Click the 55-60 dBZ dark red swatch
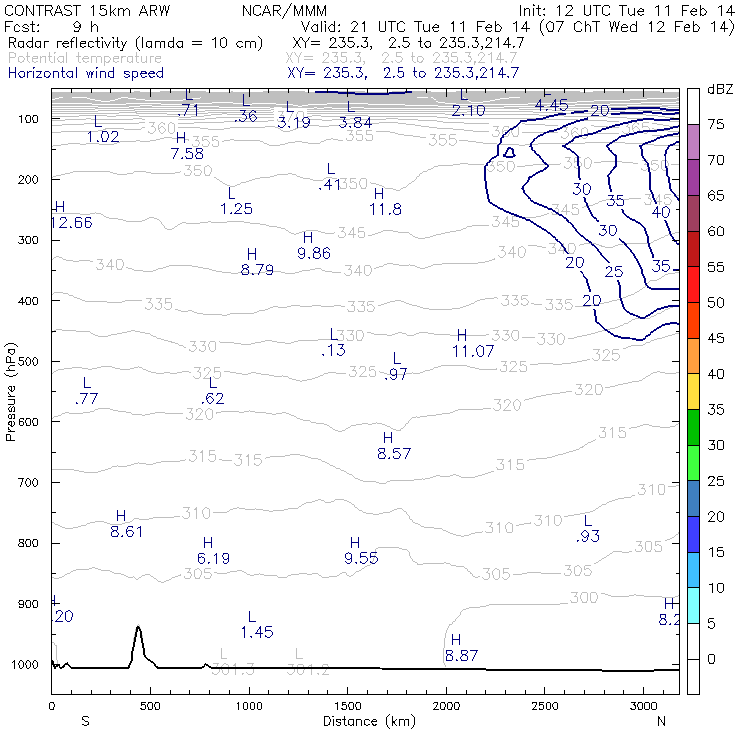The height and width of the screenshot is (740, 740). click(693, 249)
